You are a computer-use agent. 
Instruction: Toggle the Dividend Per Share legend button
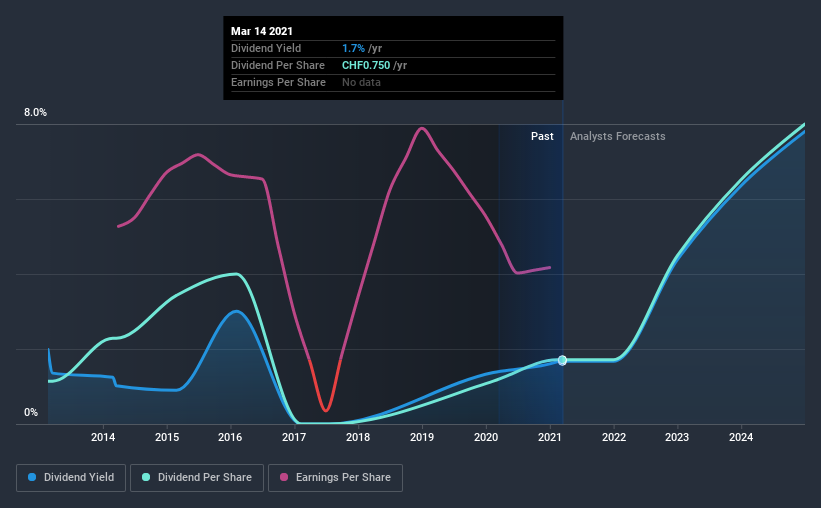197,478
